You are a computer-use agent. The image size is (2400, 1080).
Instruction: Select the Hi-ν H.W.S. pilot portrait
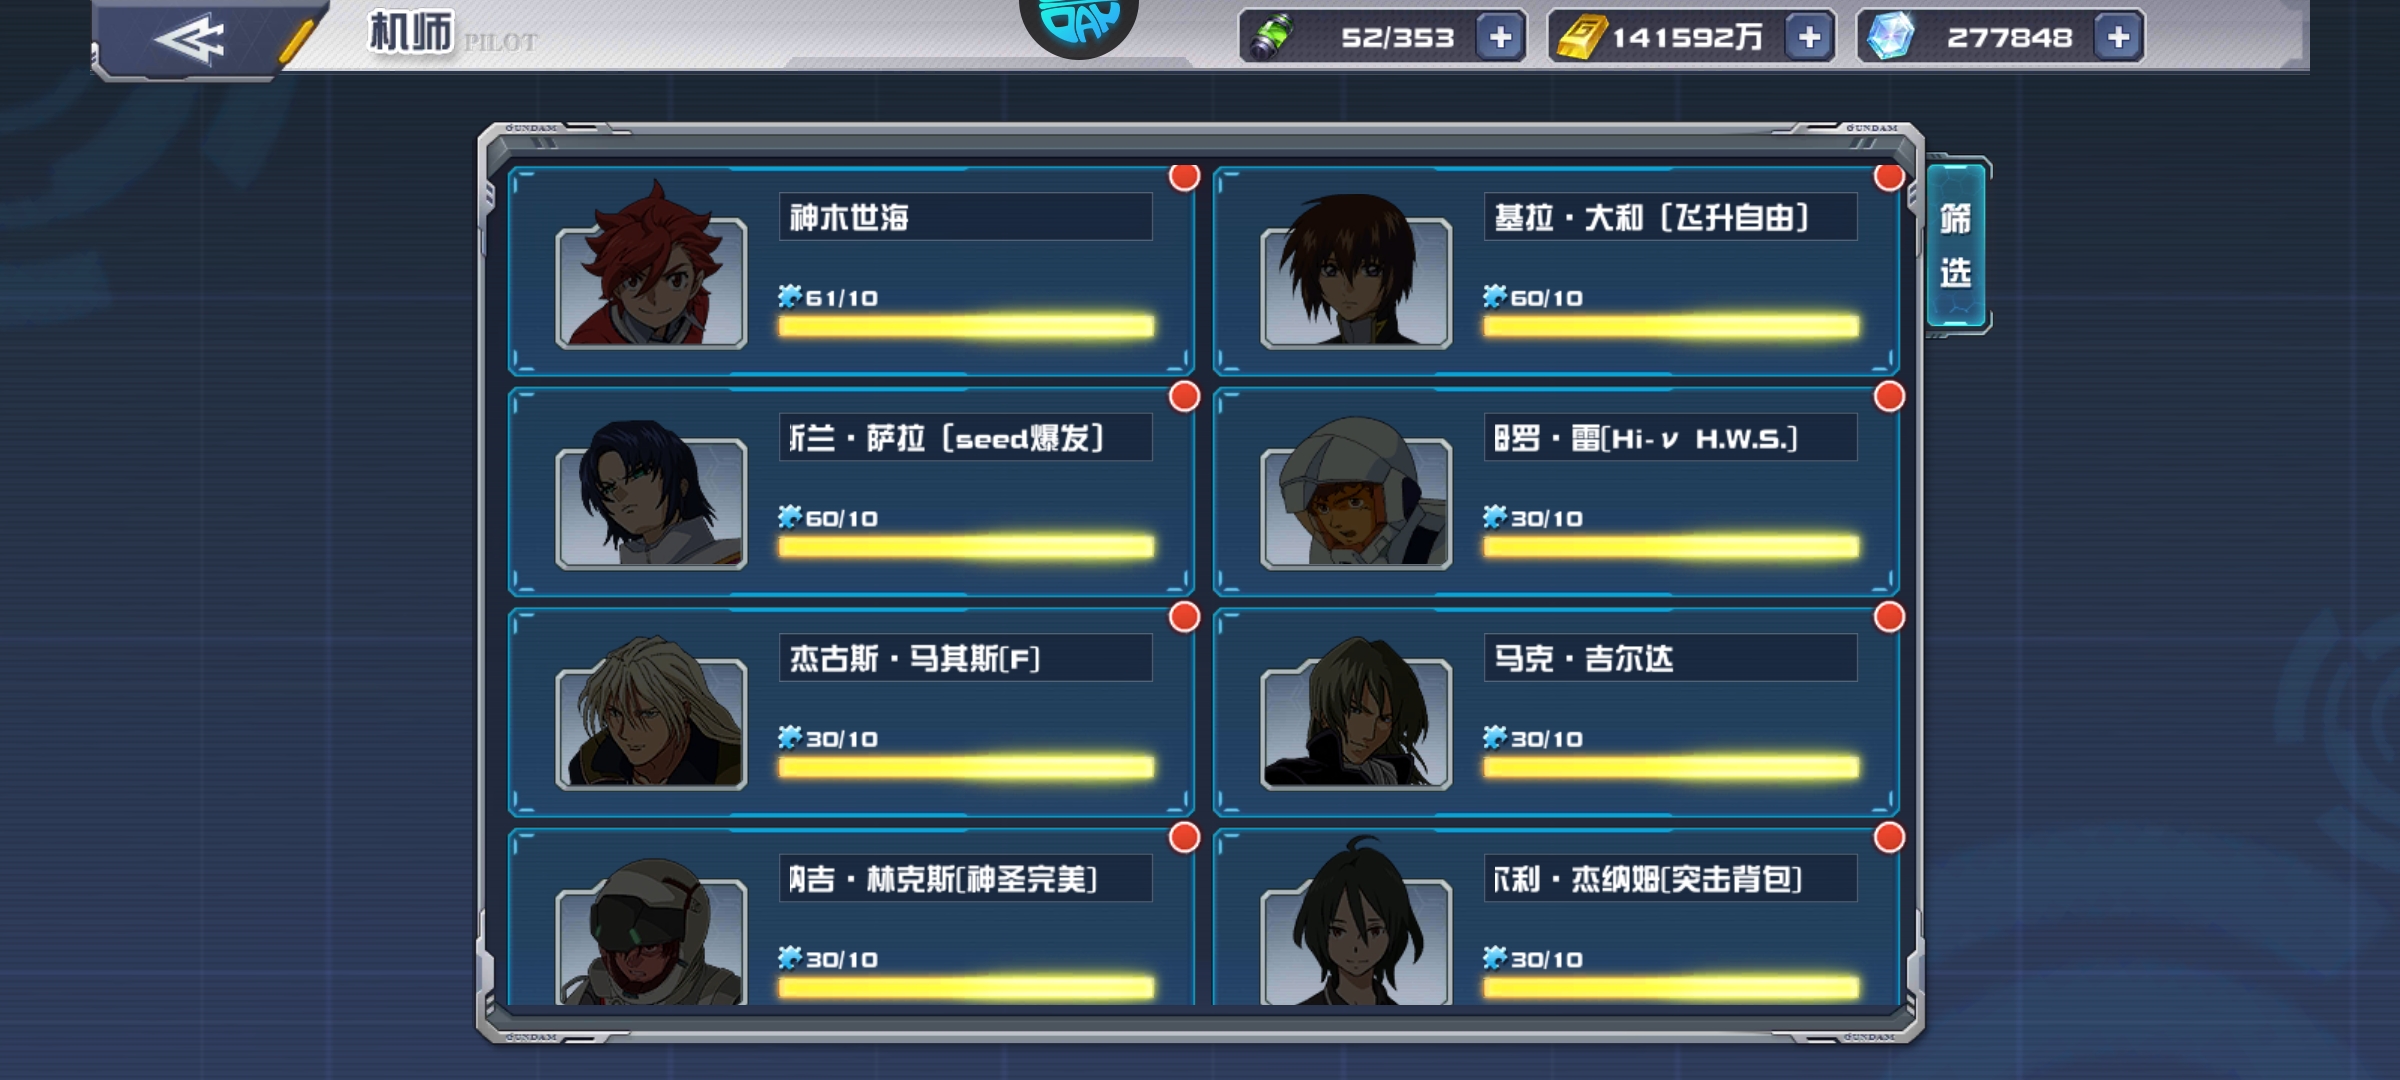pyautogui.click(x=1356, y=493)
